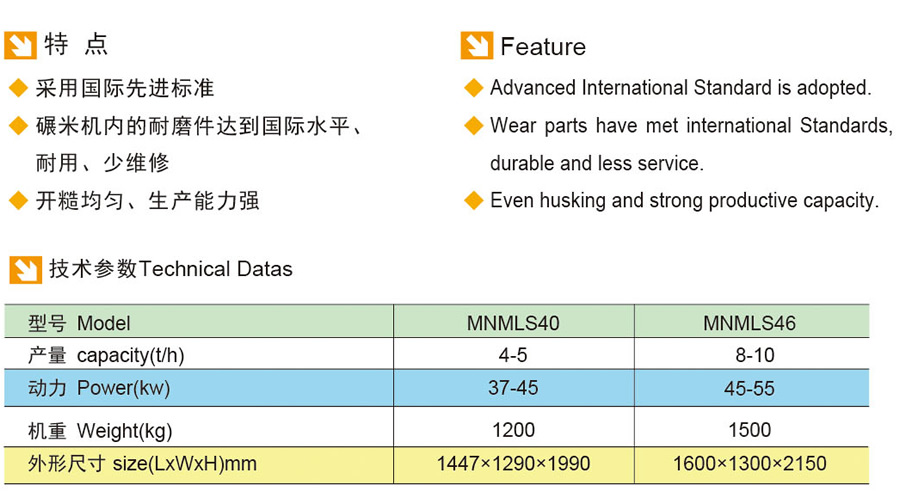Click the orange arrow icon beside 特点
900x504 pixels.
(x=20, y=46)
